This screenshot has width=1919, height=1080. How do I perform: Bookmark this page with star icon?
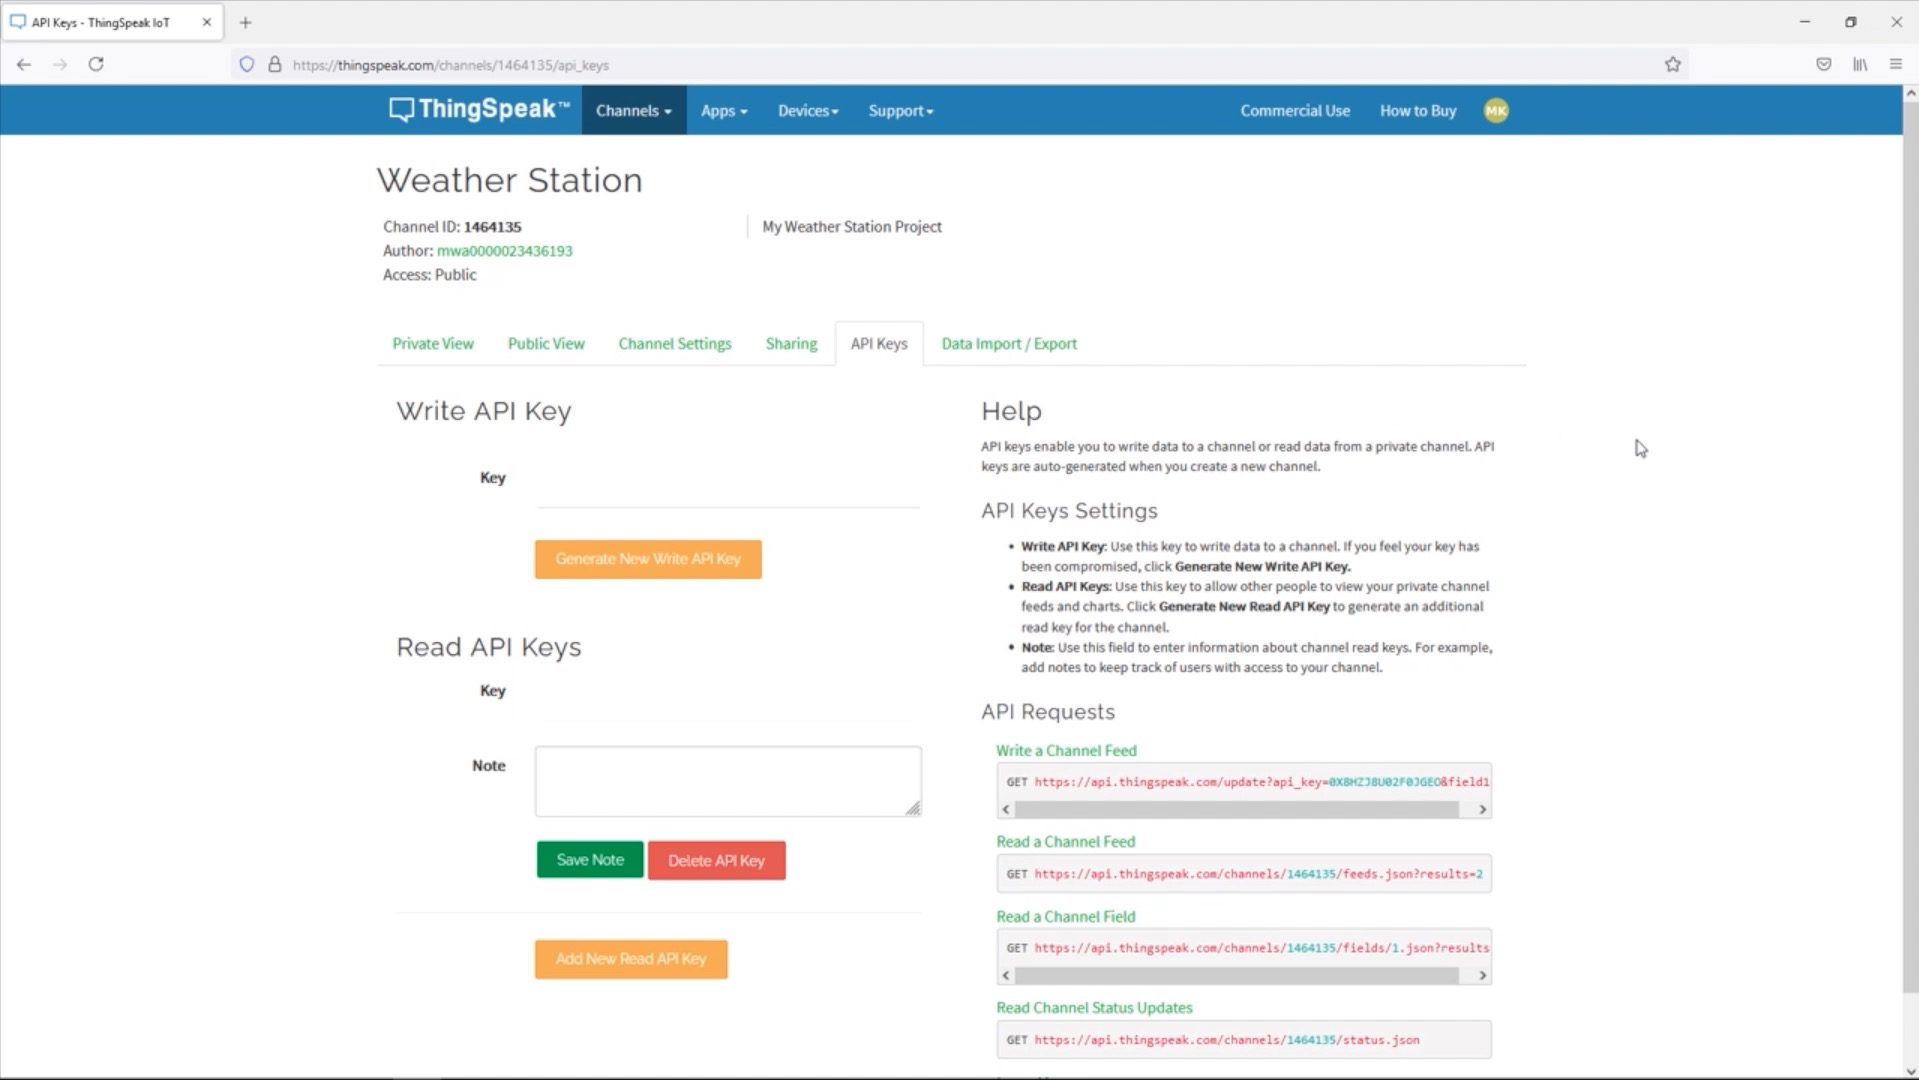click(1672, 65)
